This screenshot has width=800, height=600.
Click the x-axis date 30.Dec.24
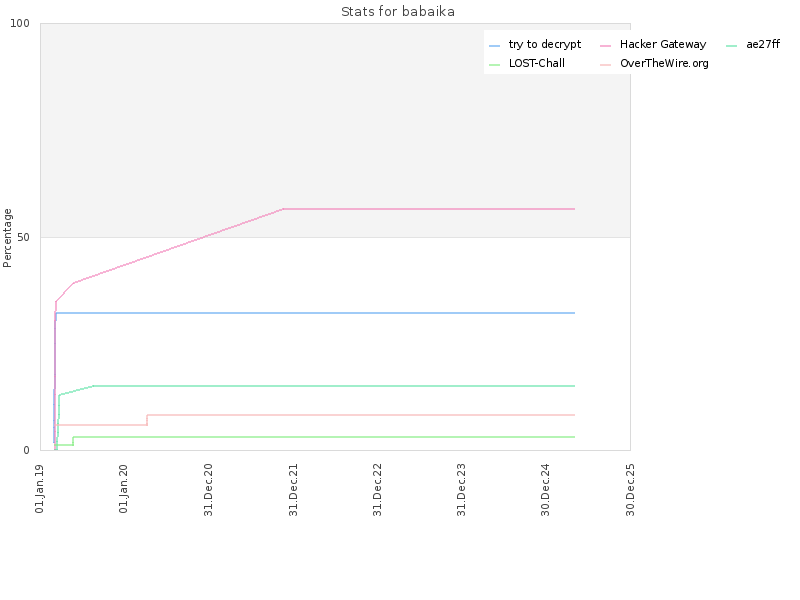pos(546,490)
